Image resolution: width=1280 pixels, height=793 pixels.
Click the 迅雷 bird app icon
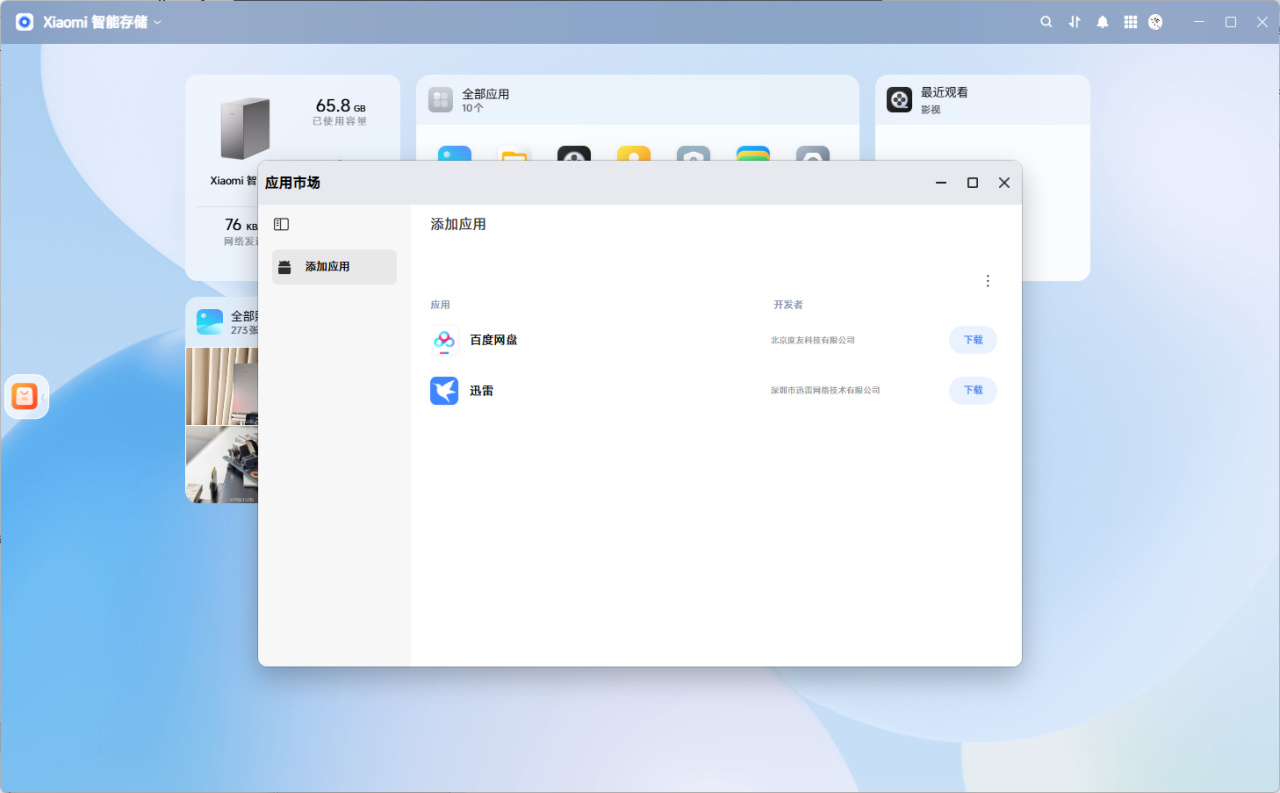coord(444,390)
